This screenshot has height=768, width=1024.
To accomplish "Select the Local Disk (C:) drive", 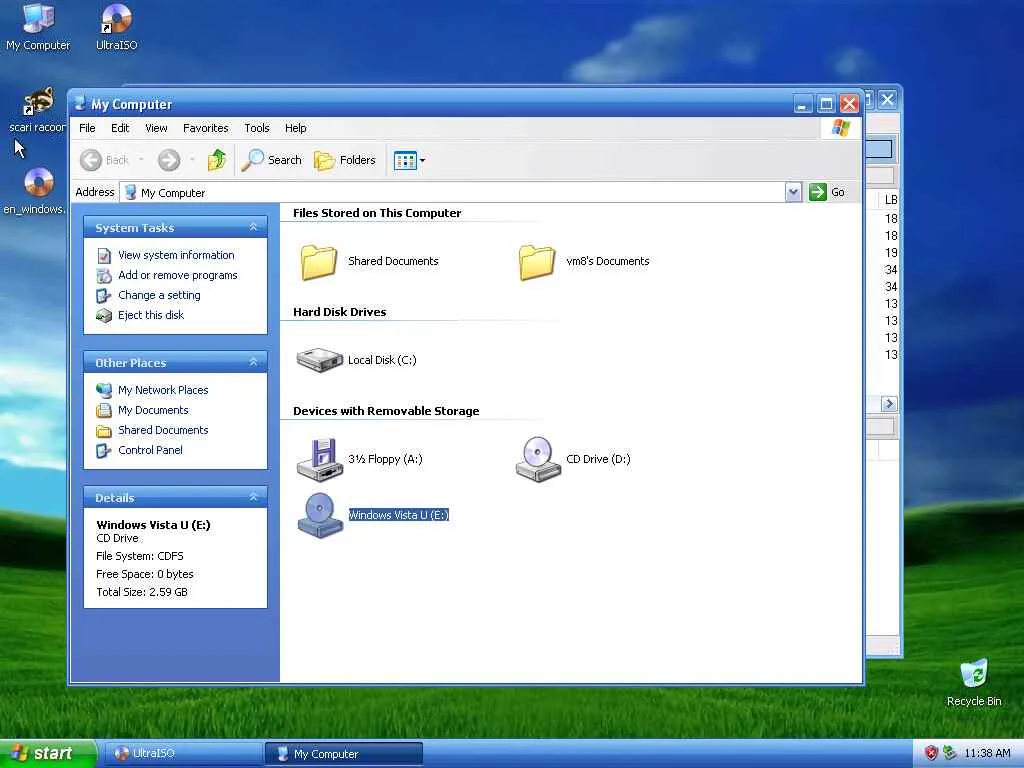I will tap(319, 360).
